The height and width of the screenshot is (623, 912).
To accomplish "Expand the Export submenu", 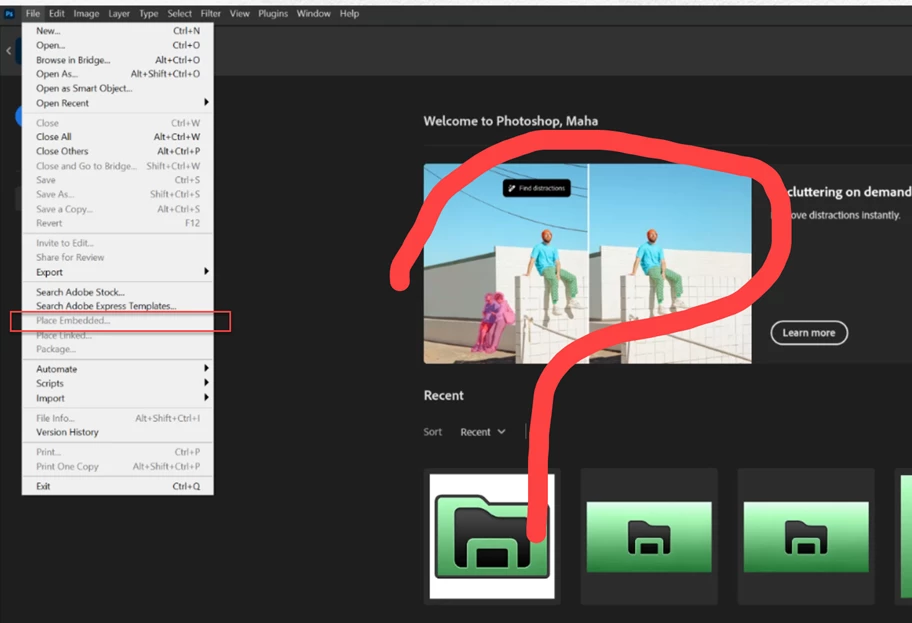I will tap(117, 272).
